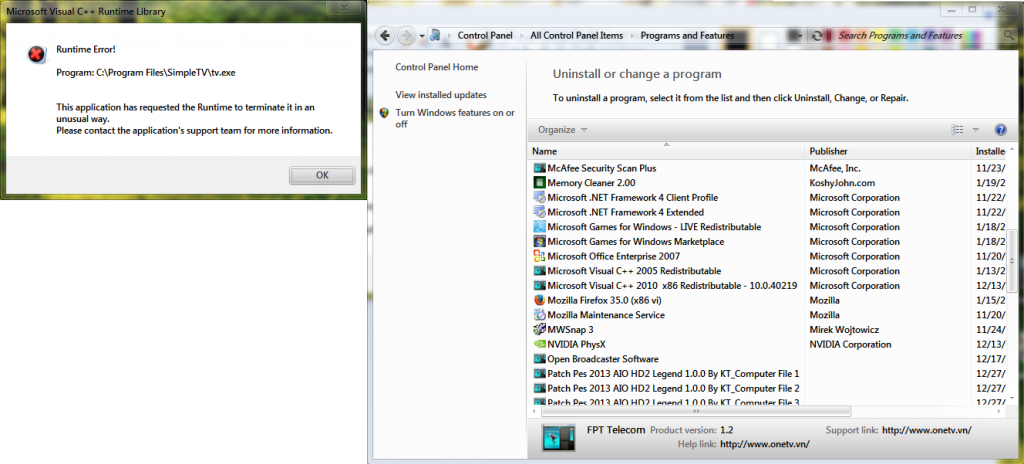Click the FPT Telecom program thumbnail
The height and width of the screenshot is (464, 1024).
[558, 437]
